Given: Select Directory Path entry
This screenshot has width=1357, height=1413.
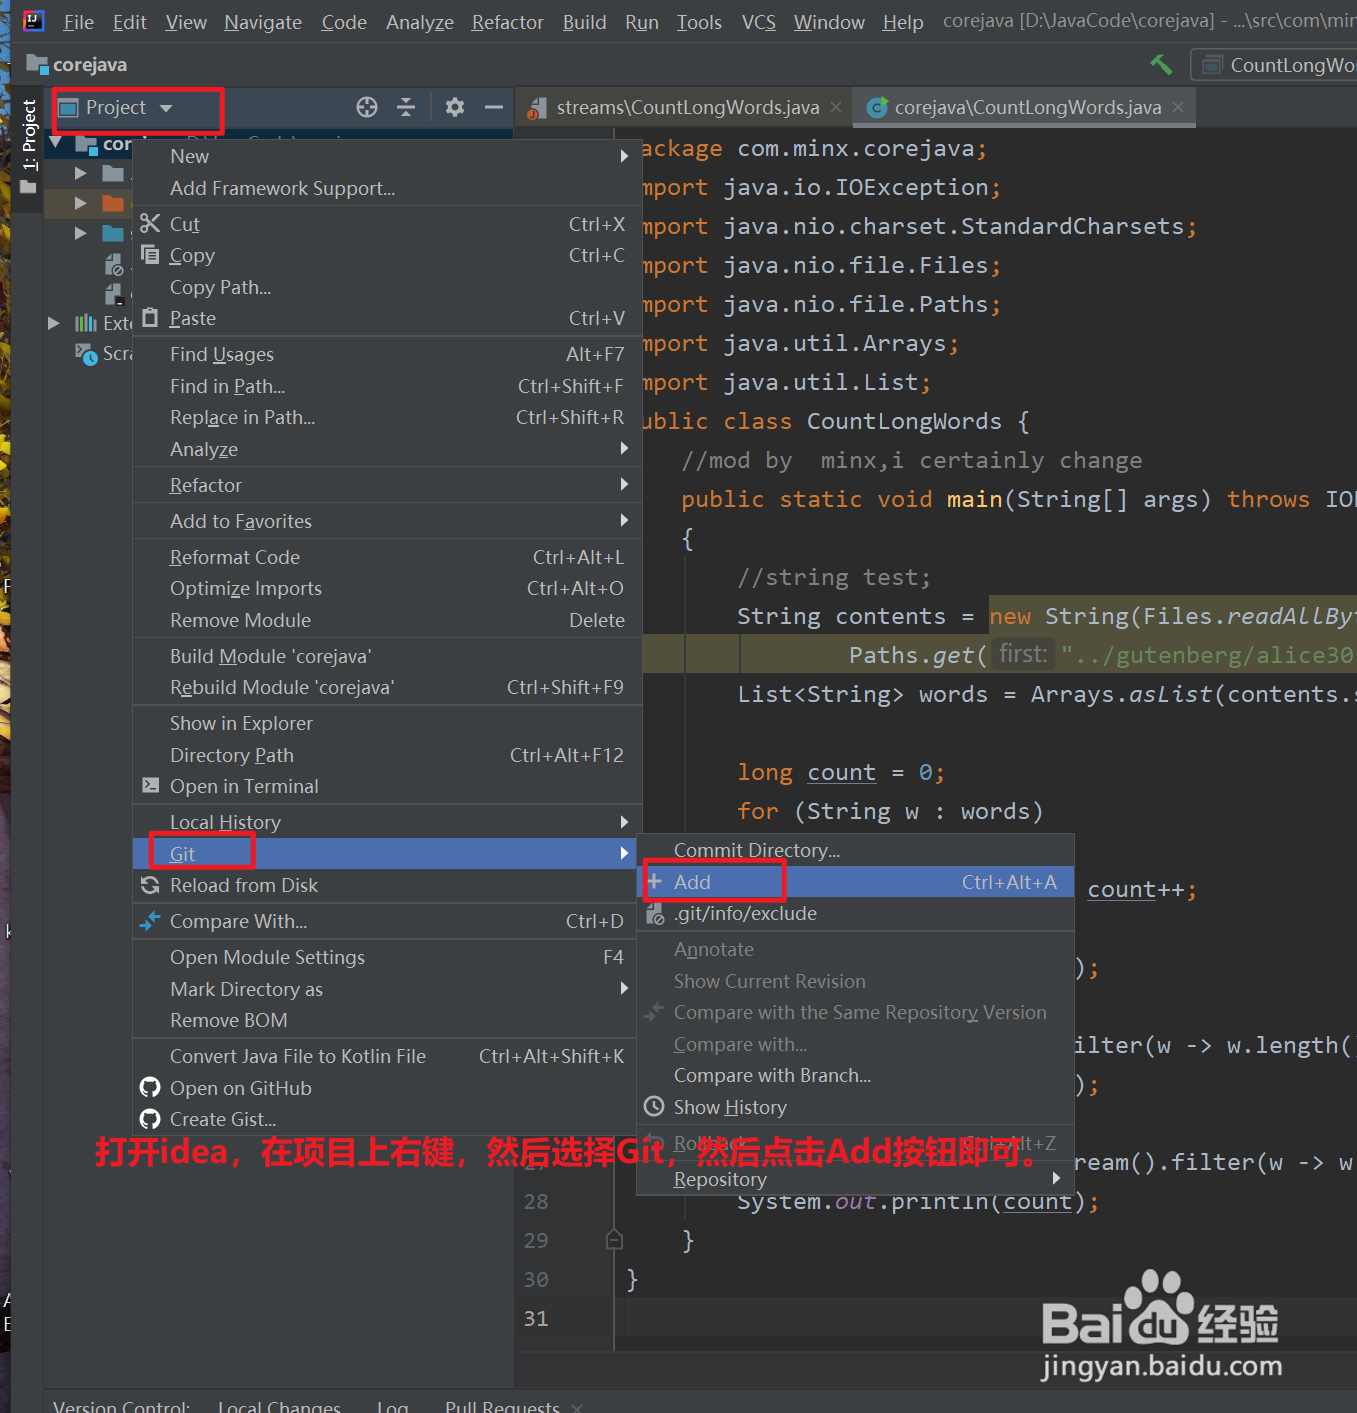Looking at the screenshot, I should (387, 755).
